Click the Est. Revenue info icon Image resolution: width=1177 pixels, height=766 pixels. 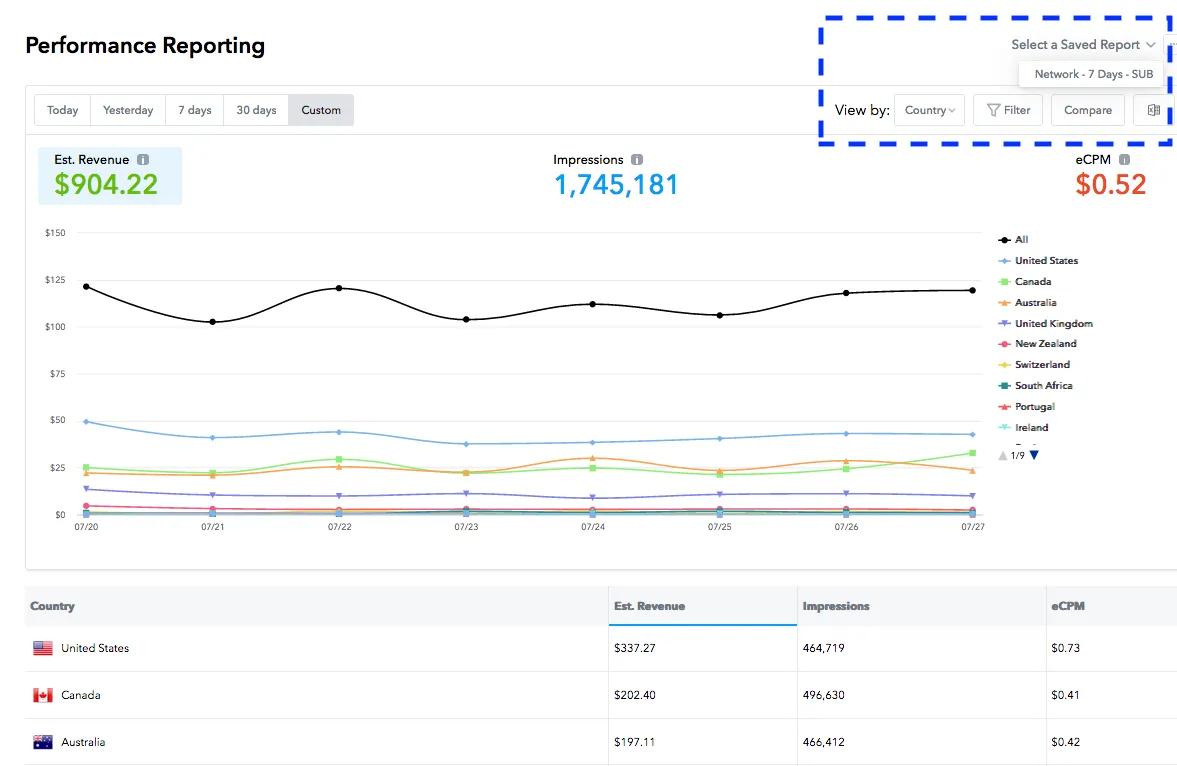click(143, 160)
